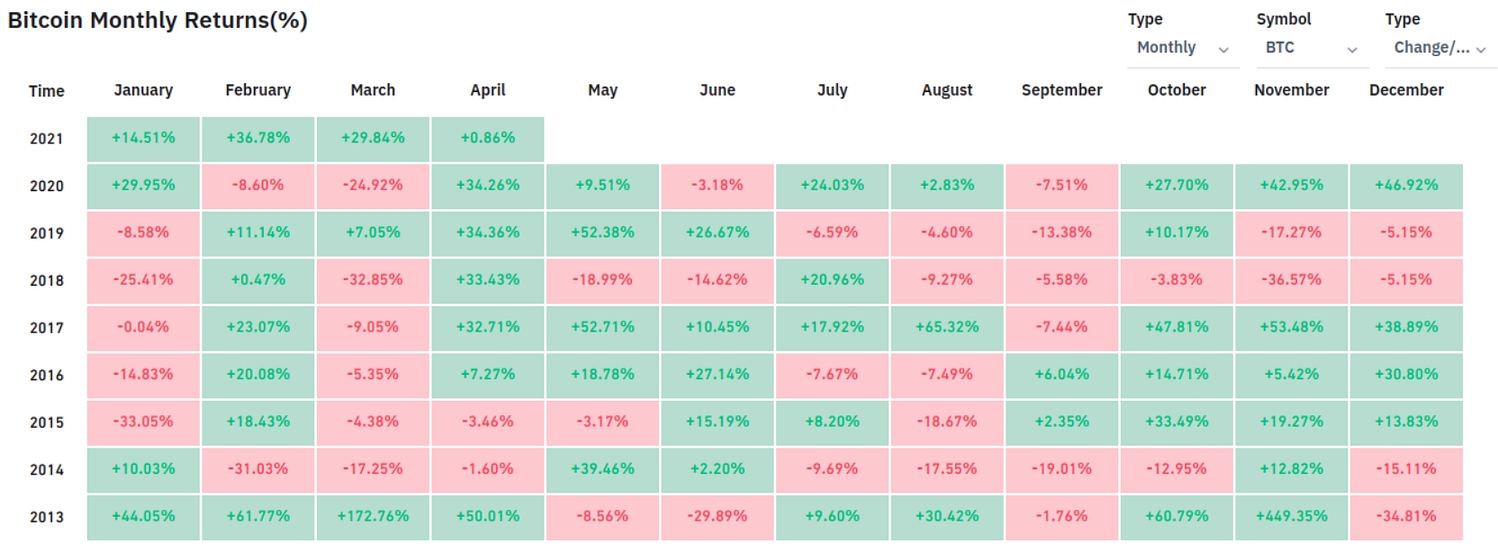Click the Bitcoin Monthly Returns(%) title
Screen dimensions: 1498x555
point(158,21)
